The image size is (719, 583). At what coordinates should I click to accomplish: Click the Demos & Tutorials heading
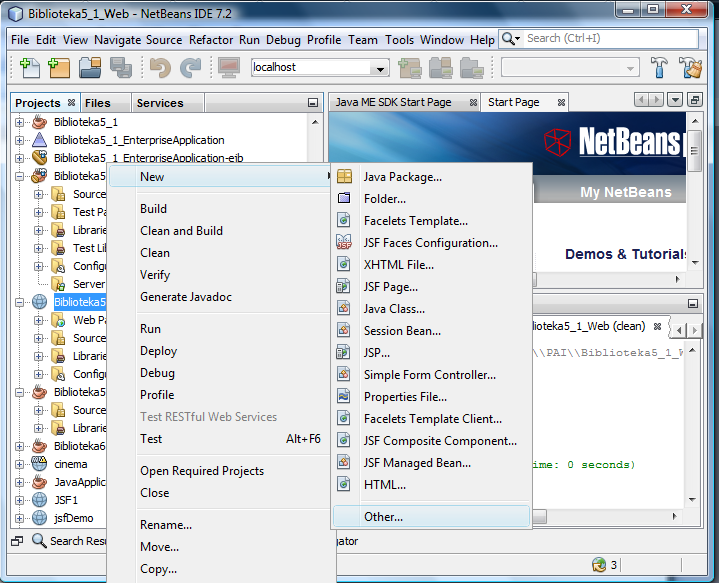625,254
